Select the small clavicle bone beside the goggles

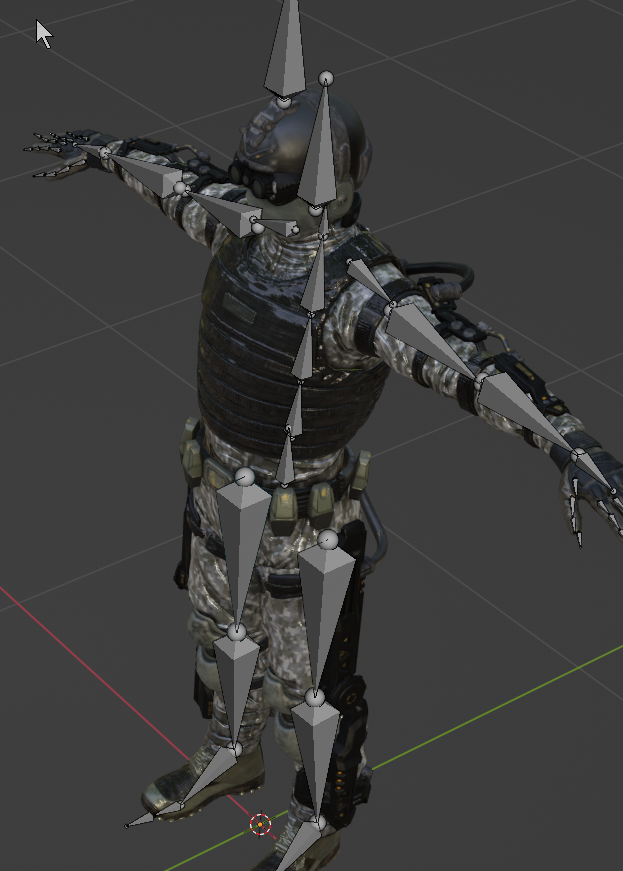point(277,226)
